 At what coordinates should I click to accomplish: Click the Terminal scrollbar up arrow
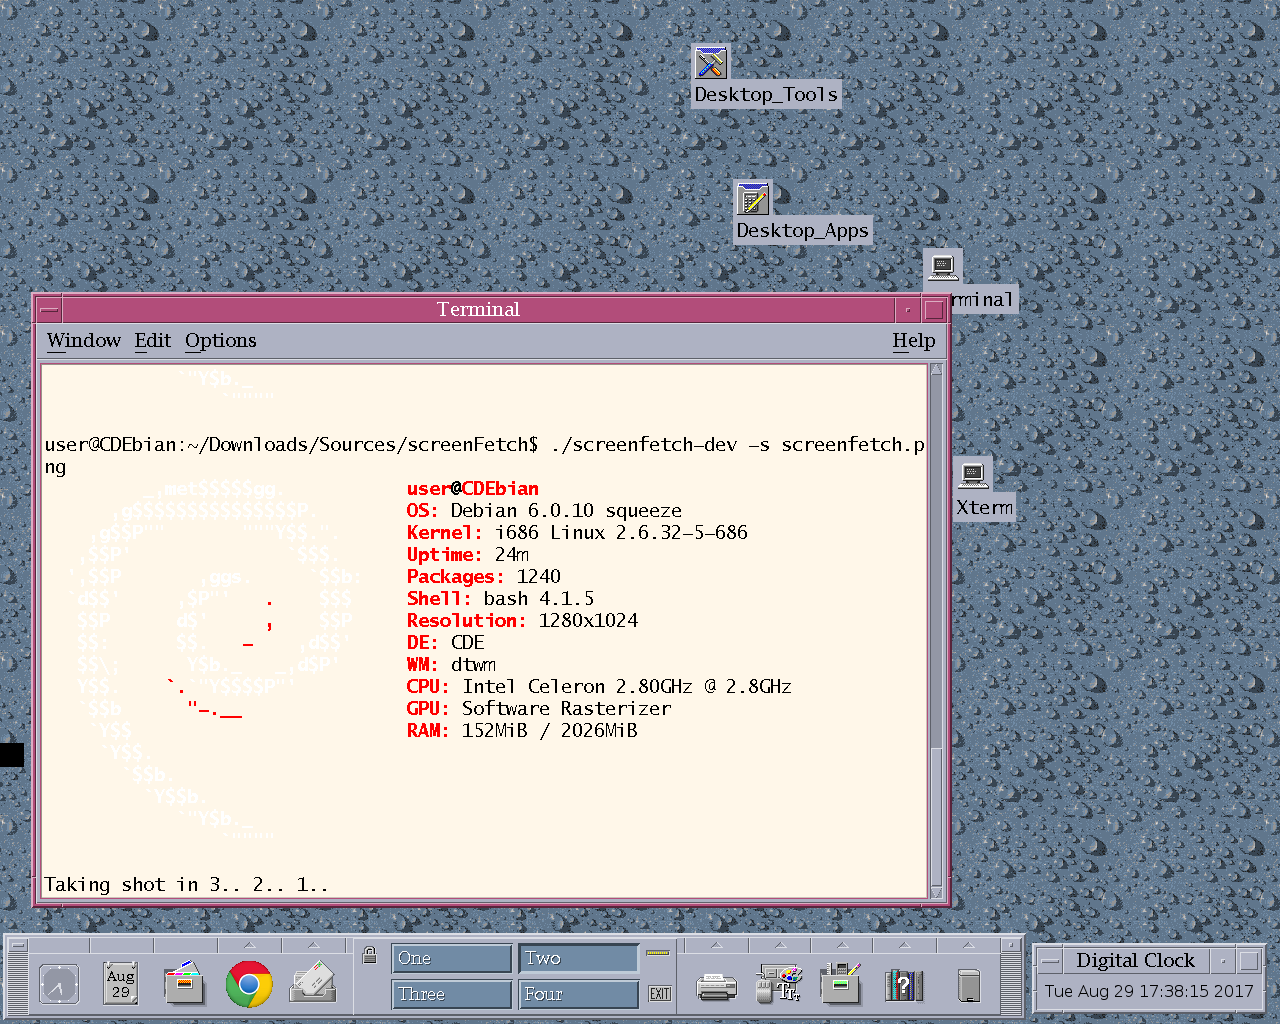(x=937, y=370)
